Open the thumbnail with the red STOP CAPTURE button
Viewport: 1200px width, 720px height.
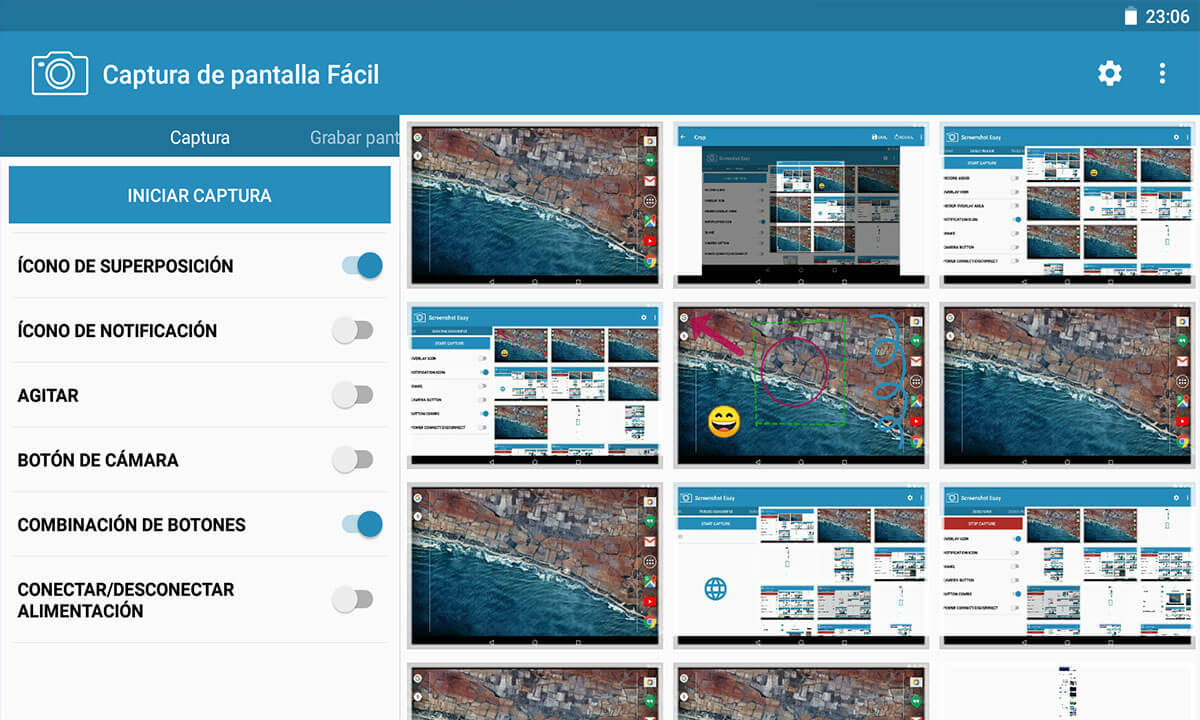[x=1067, y=566]
